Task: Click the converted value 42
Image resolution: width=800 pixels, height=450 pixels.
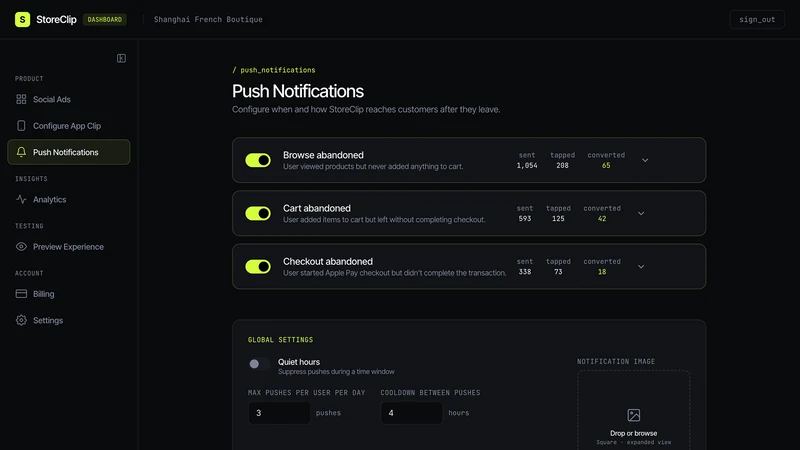Action: click(602, 218)
